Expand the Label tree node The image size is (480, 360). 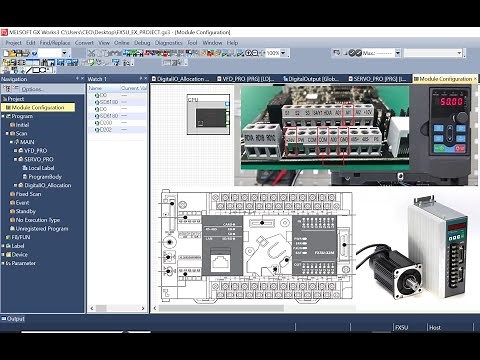click(x=3, y=246)
